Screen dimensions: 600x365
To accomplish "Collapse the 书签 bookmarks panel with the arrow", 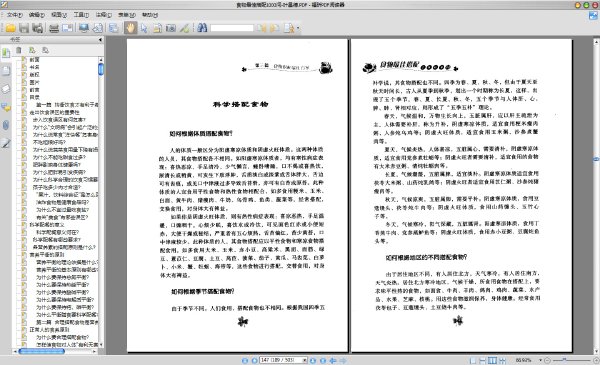I will click(100, 39).
